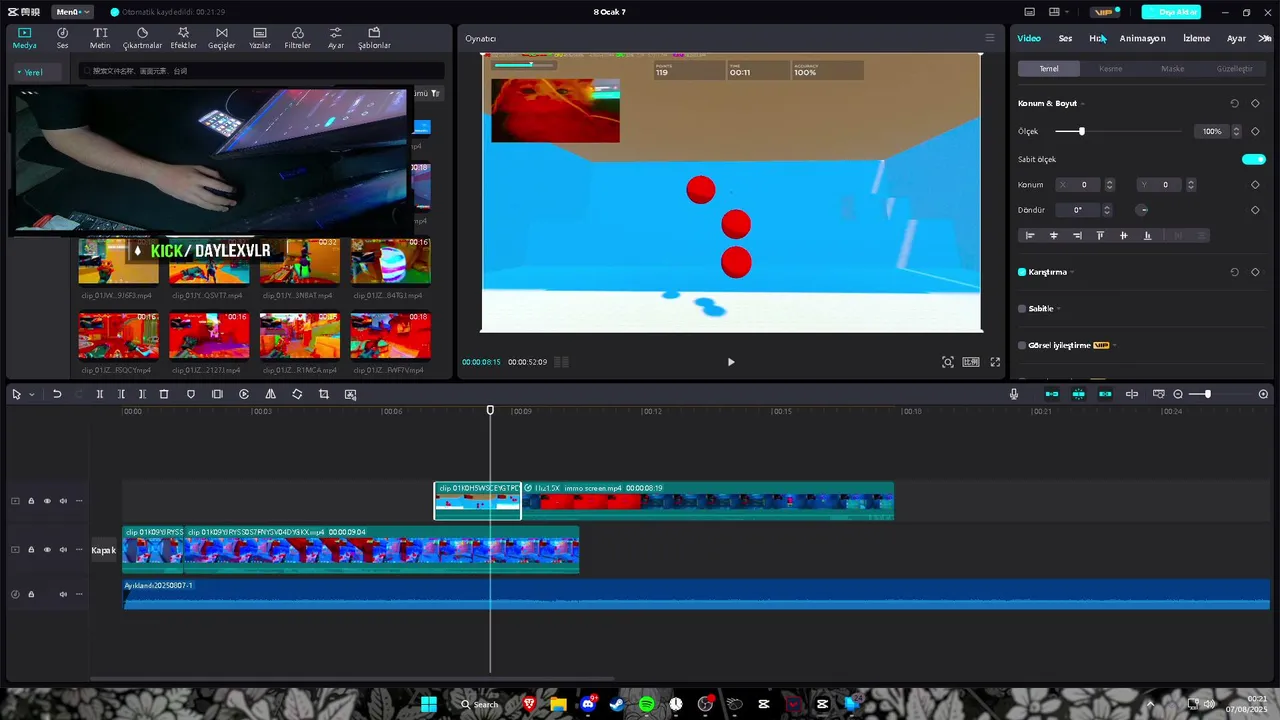Click the media search field
1280x720 pixels.
262,71
